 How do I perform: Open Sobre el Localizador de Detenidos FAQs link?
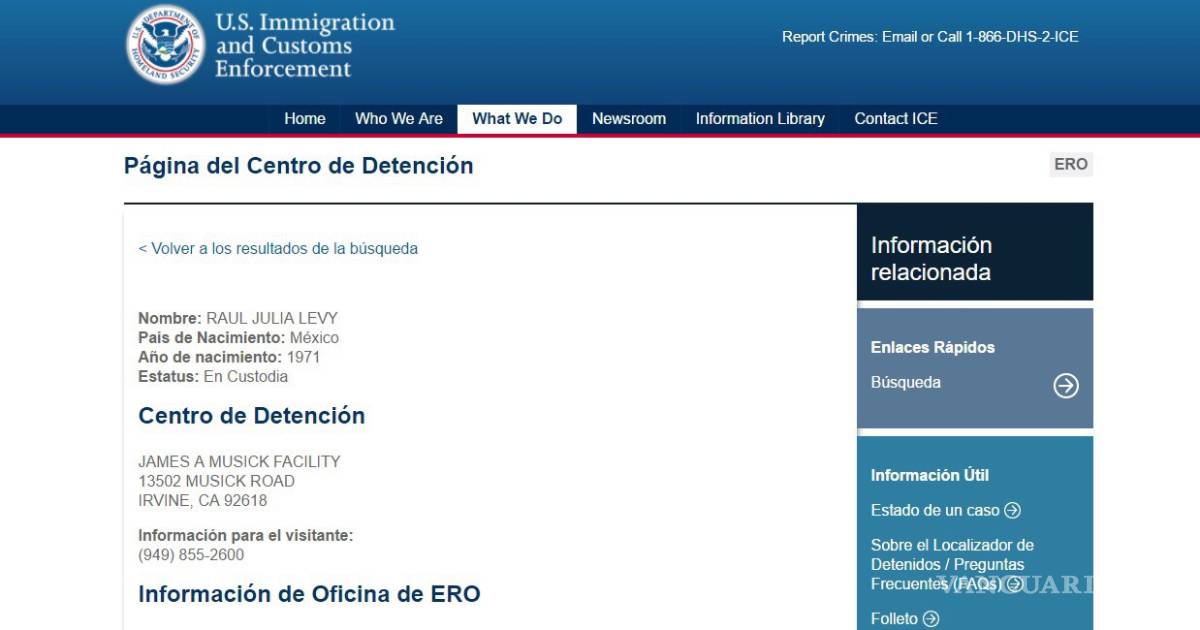(x=952, y=564)
